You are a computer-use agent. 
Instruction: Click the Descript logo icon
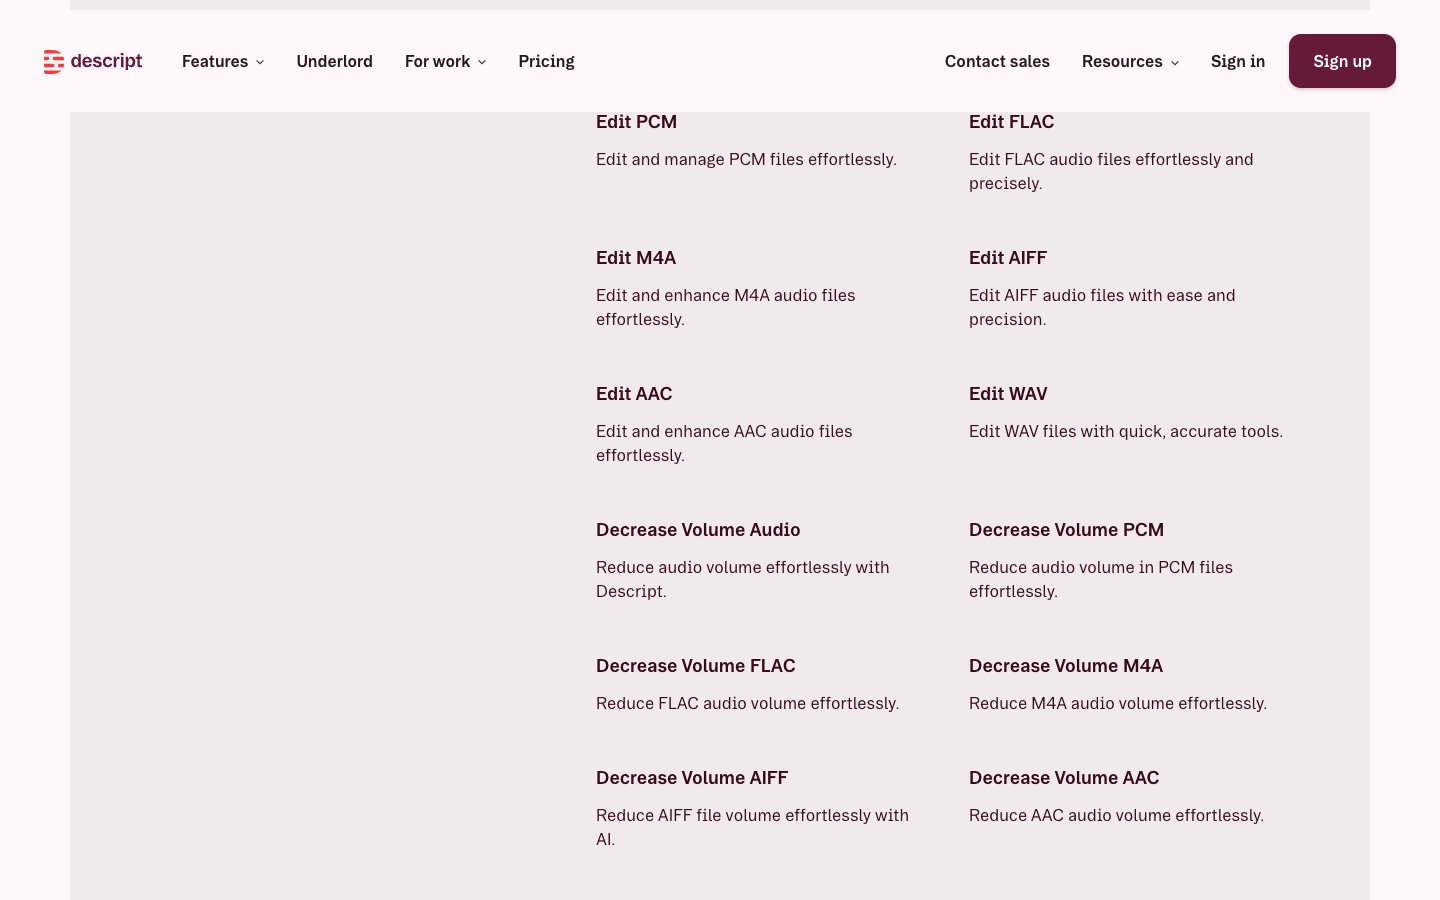point(54,62)
